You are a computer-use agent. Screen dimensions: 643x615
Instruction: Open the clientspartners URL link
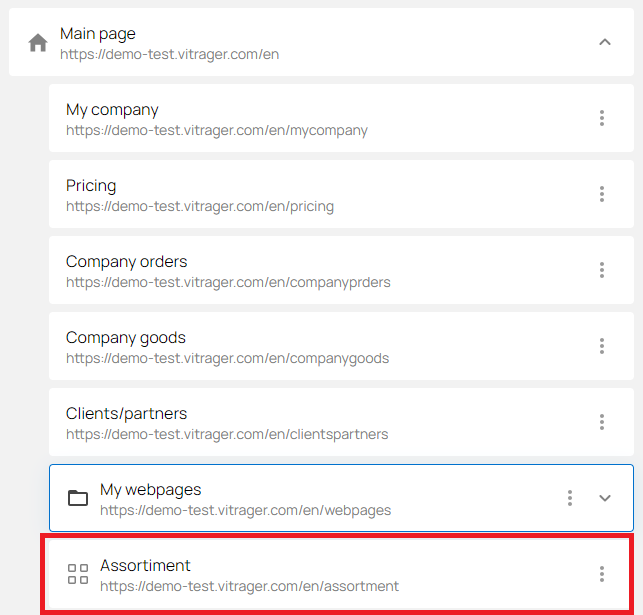(227, 434)
